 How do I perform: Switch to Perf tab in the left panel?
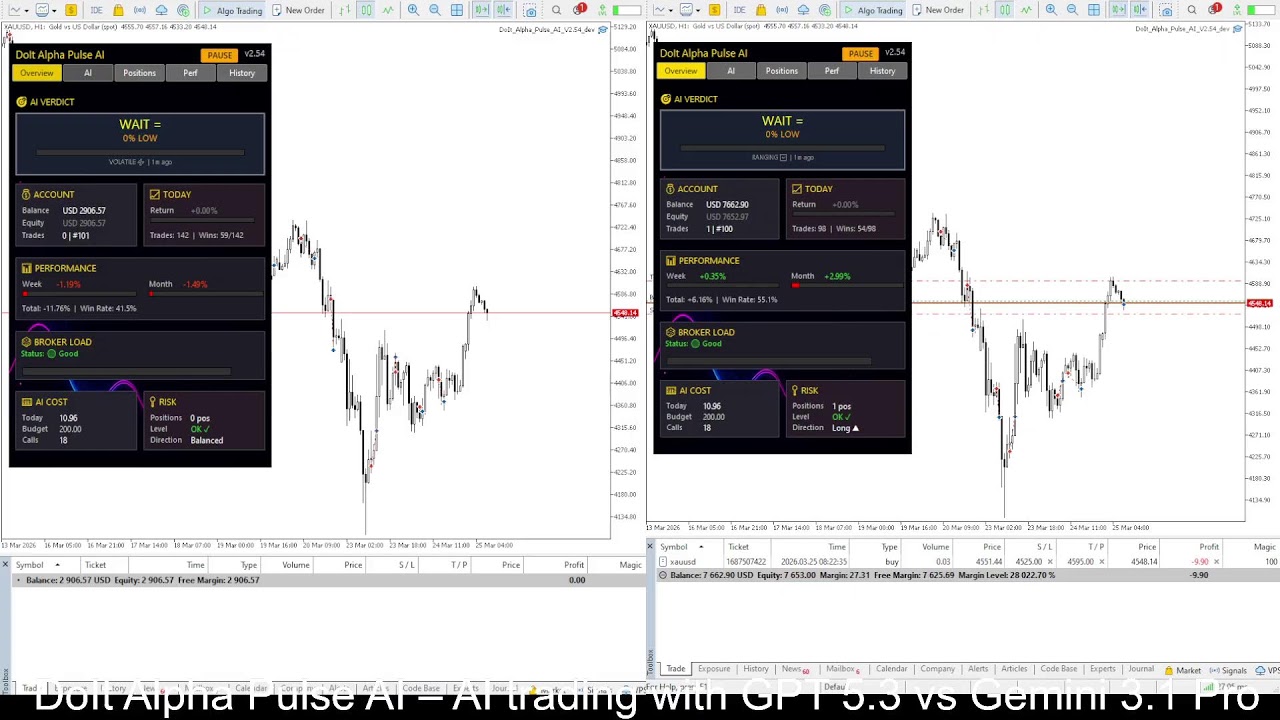click(190, 73)
